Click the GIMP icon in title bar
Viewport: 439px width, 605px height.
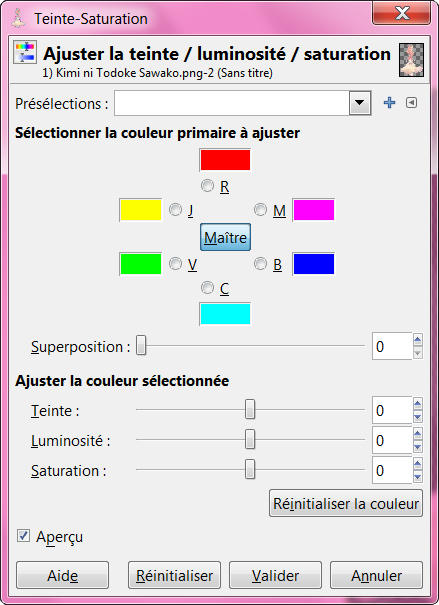click(18, 18)
